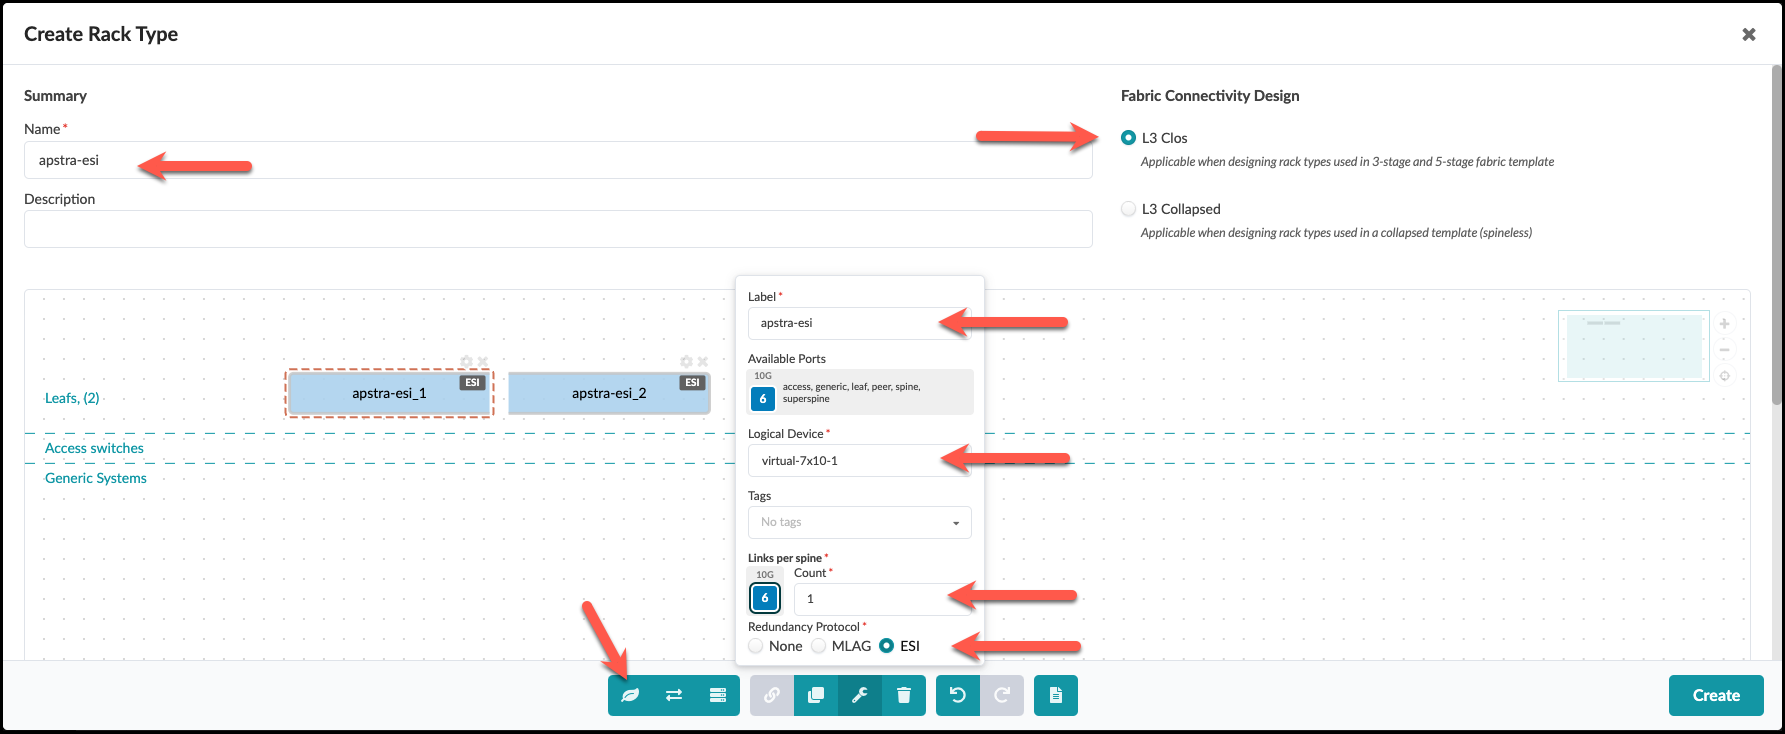
Task: Click the Create button
Action: pyautogui.click(x=1715, y=696)
